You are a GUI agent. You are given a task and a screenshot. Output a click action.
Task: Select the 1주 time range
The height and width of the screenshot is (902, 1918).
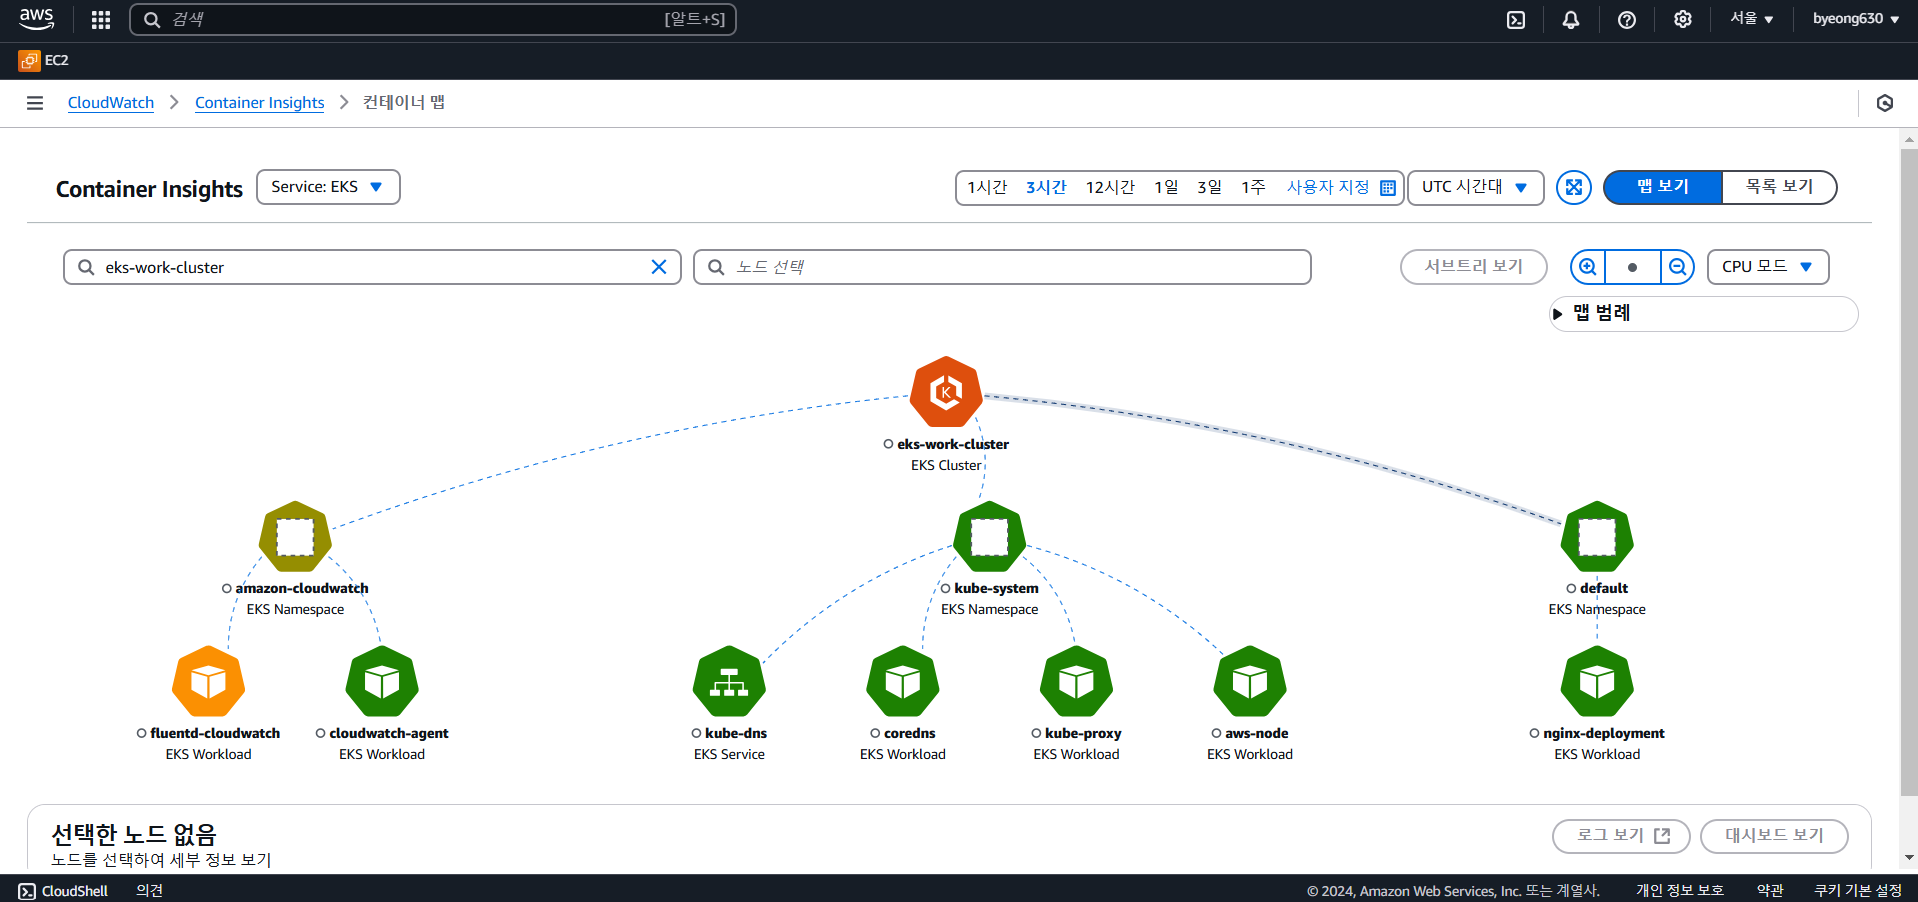click(x=1253, y=188)
